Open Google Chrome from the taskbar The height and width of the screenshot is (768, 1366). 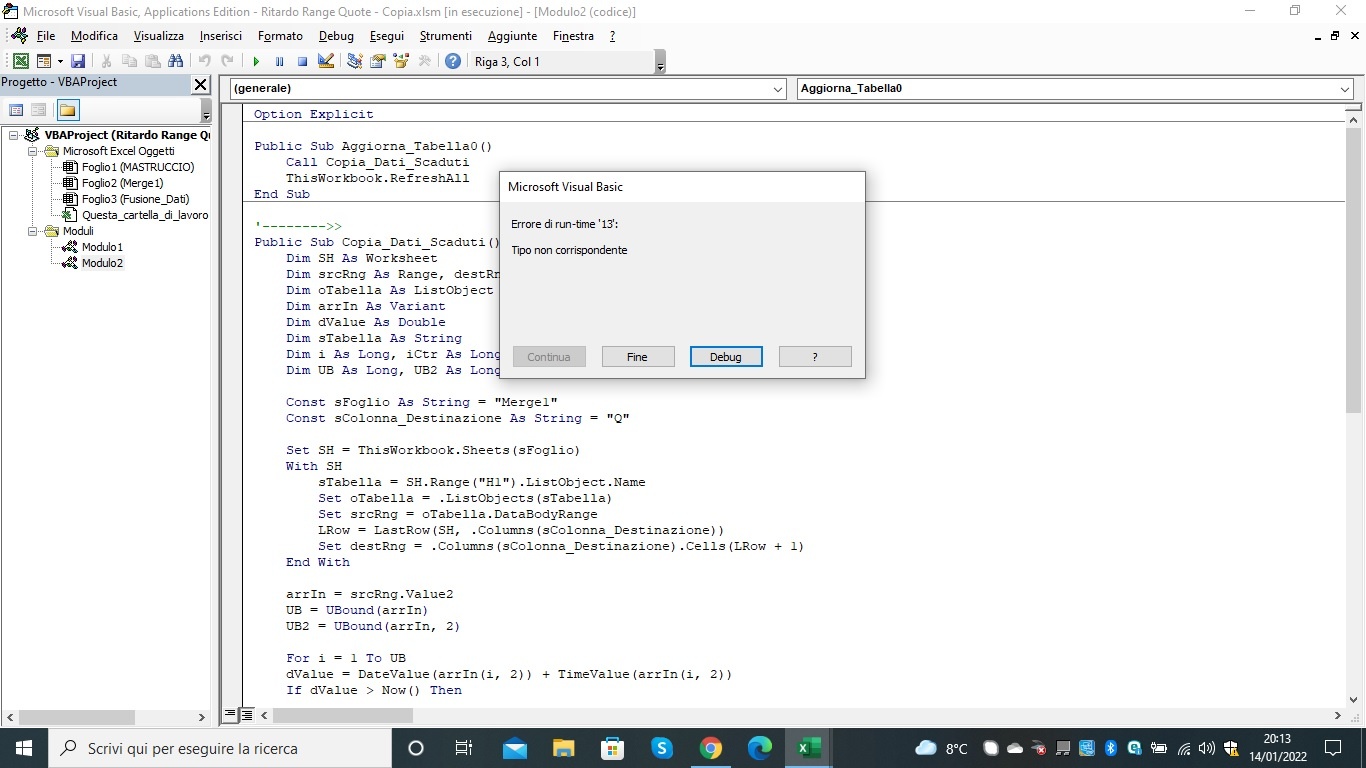click(x=711, y=748)
